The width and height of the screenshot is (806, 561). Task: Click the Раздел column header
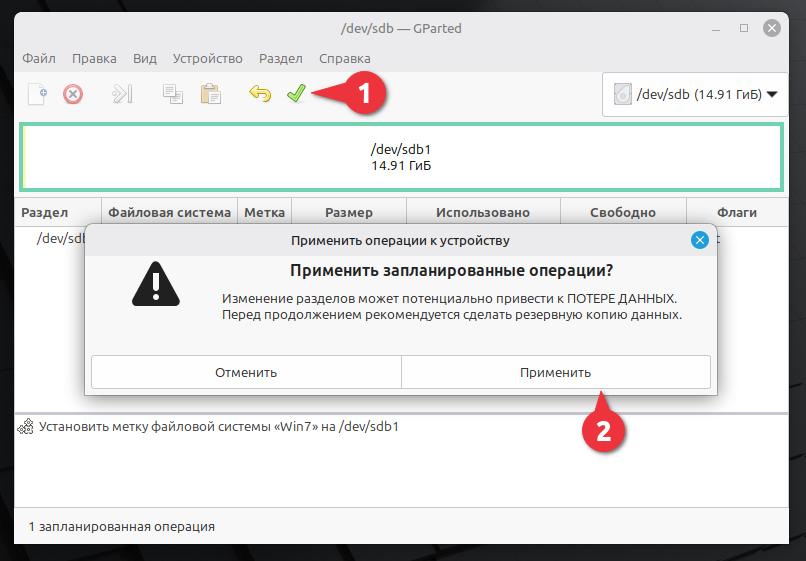[x=58, y=212]
